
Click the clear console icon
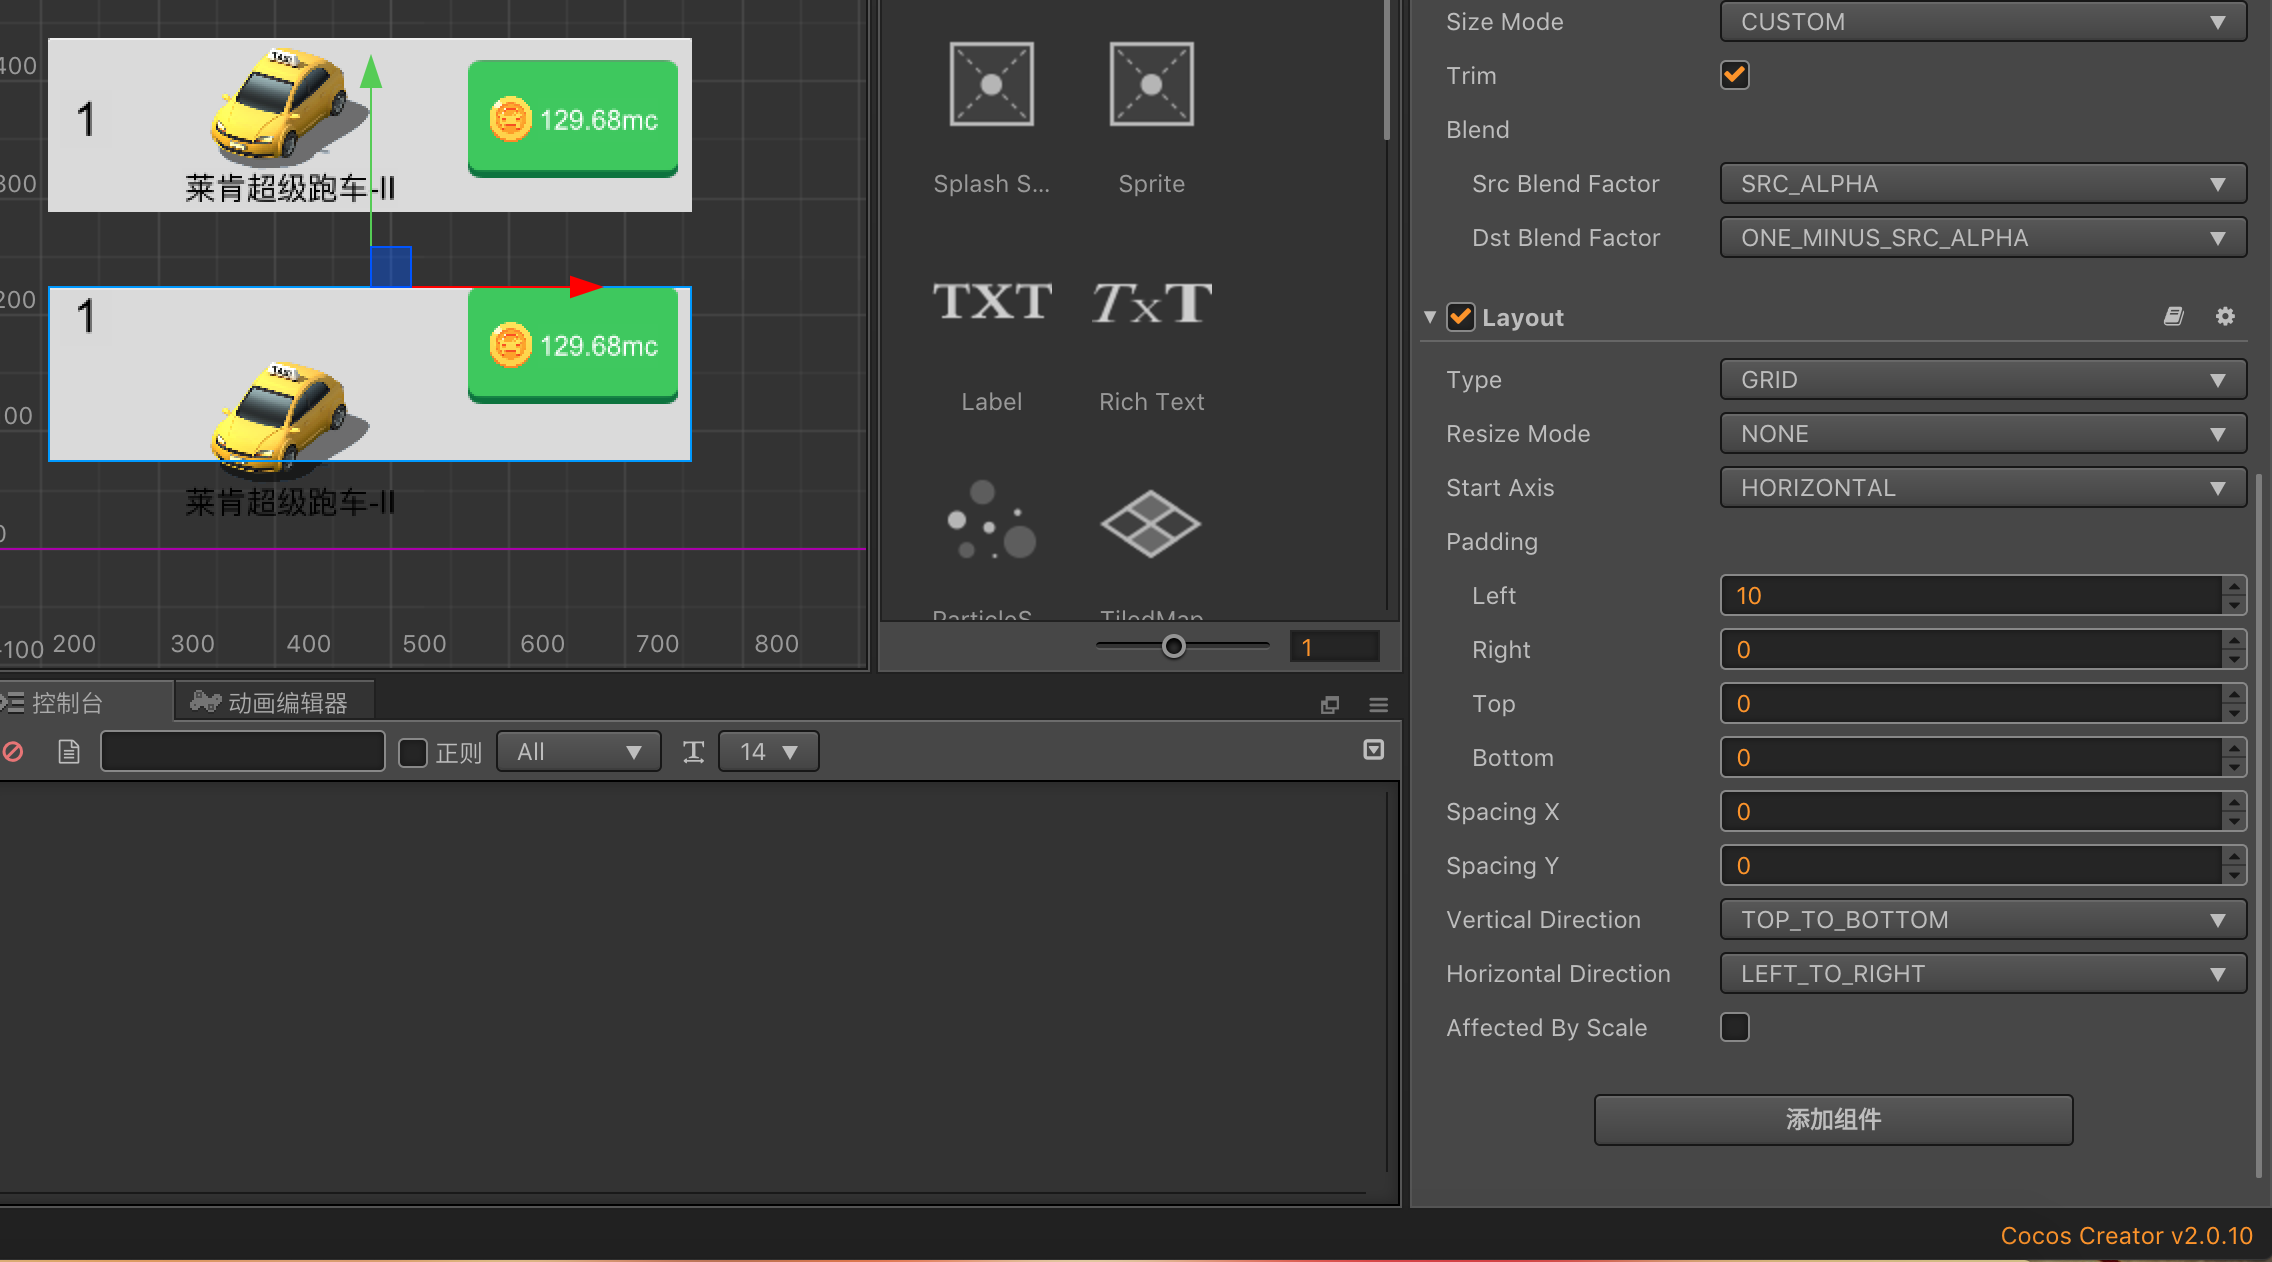coord(14,752)
